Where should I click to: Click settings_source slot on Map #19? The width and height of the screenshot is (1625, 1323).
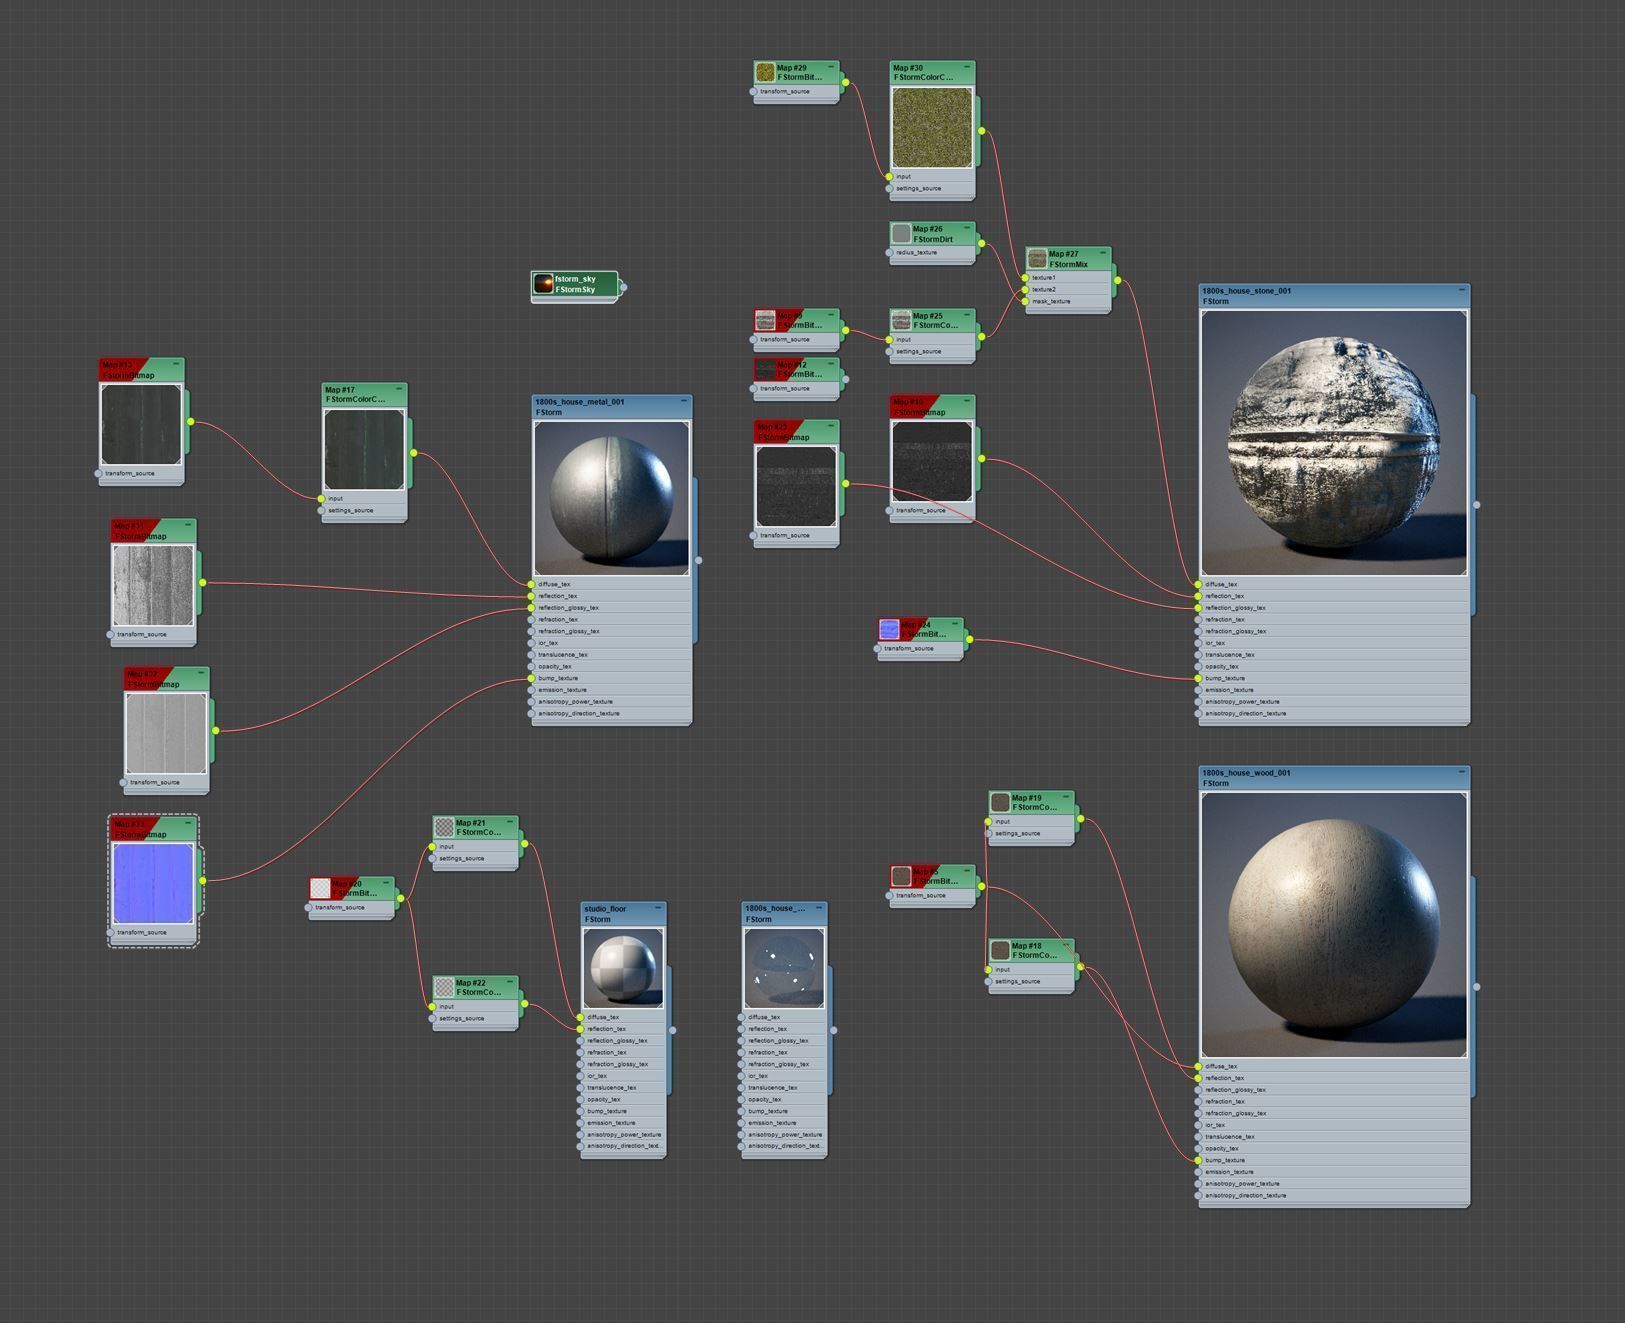click(1032, 833)
